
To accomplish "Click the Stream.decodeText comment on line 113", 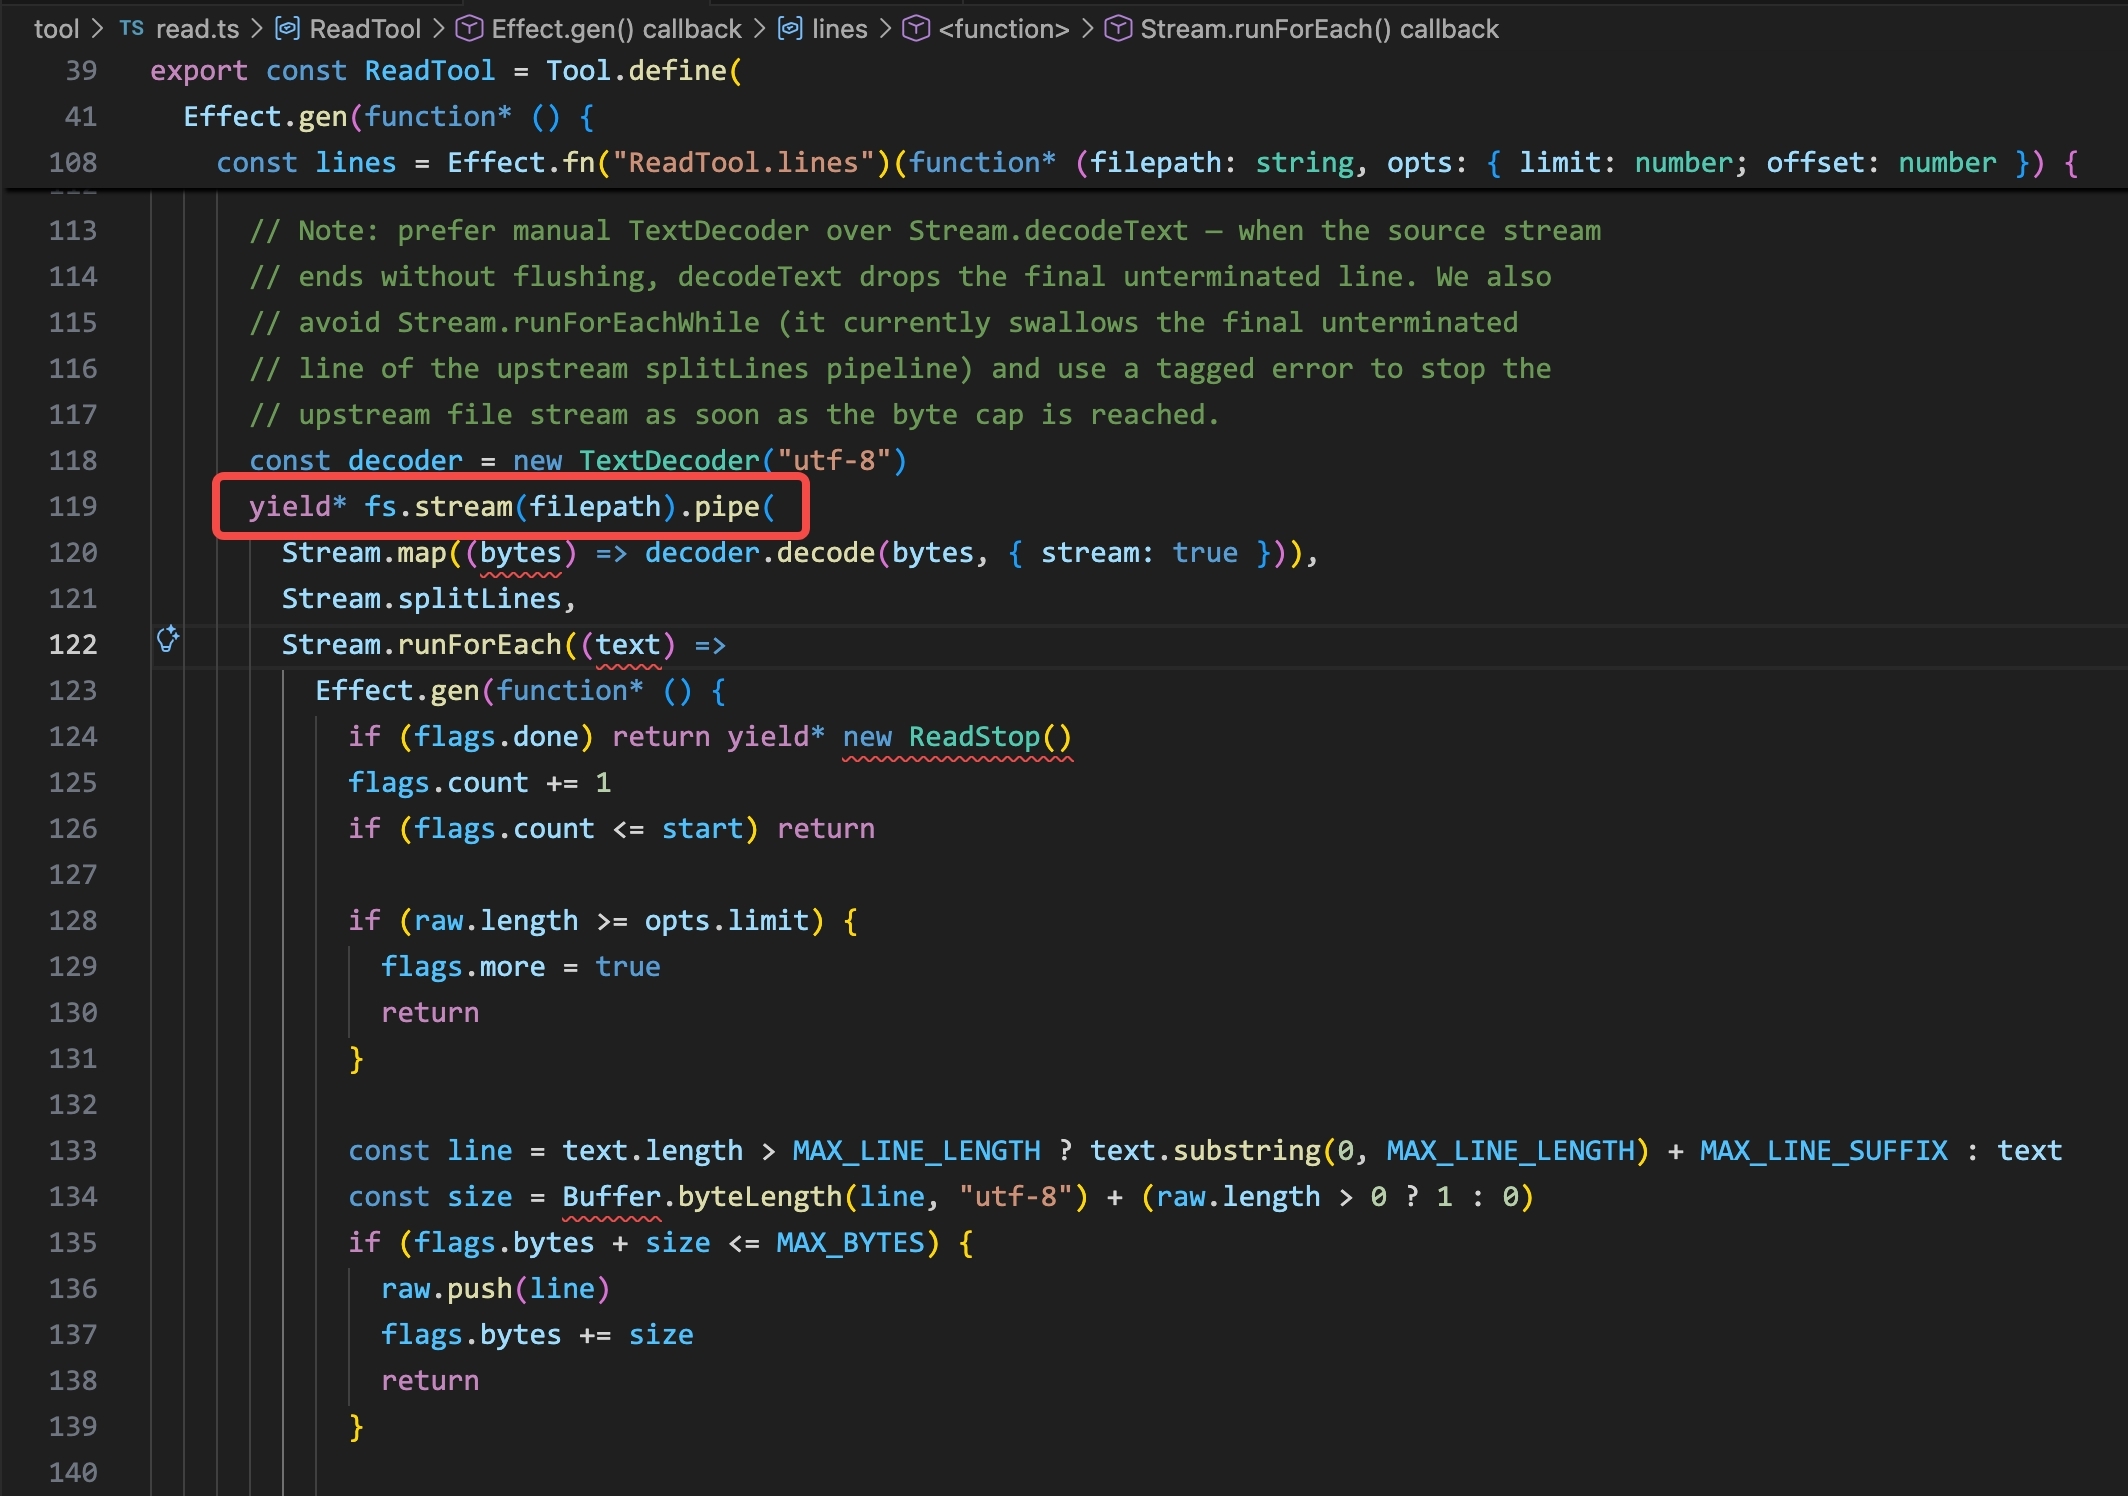I will pos(1048,231).
